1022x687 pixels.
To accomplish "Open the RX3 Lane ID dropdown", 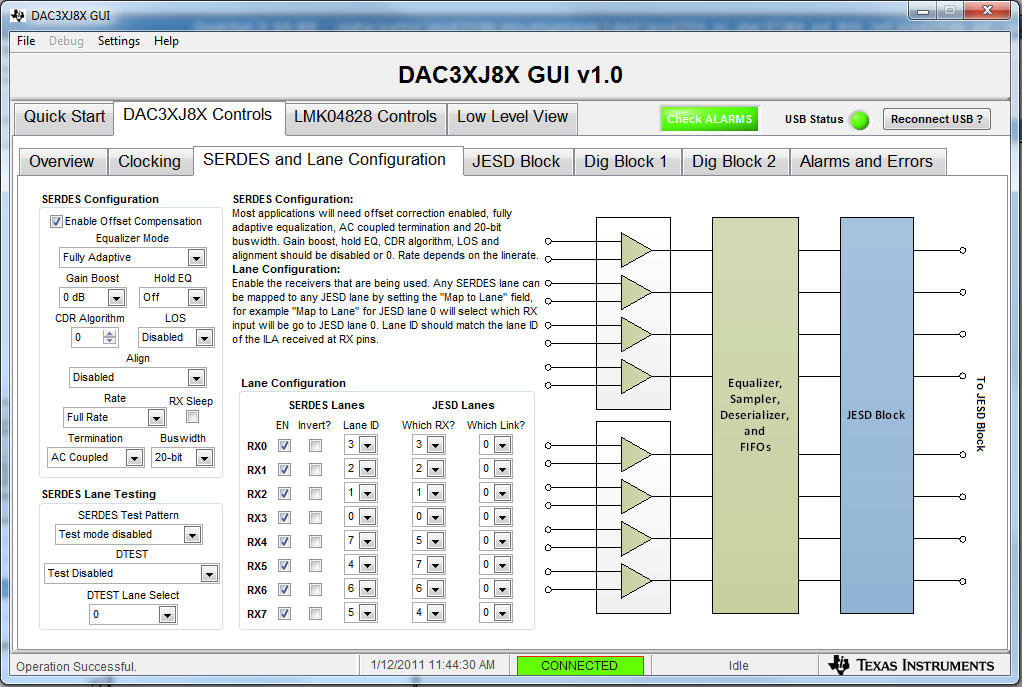I will pyautogui.click(x=368, y=517).
